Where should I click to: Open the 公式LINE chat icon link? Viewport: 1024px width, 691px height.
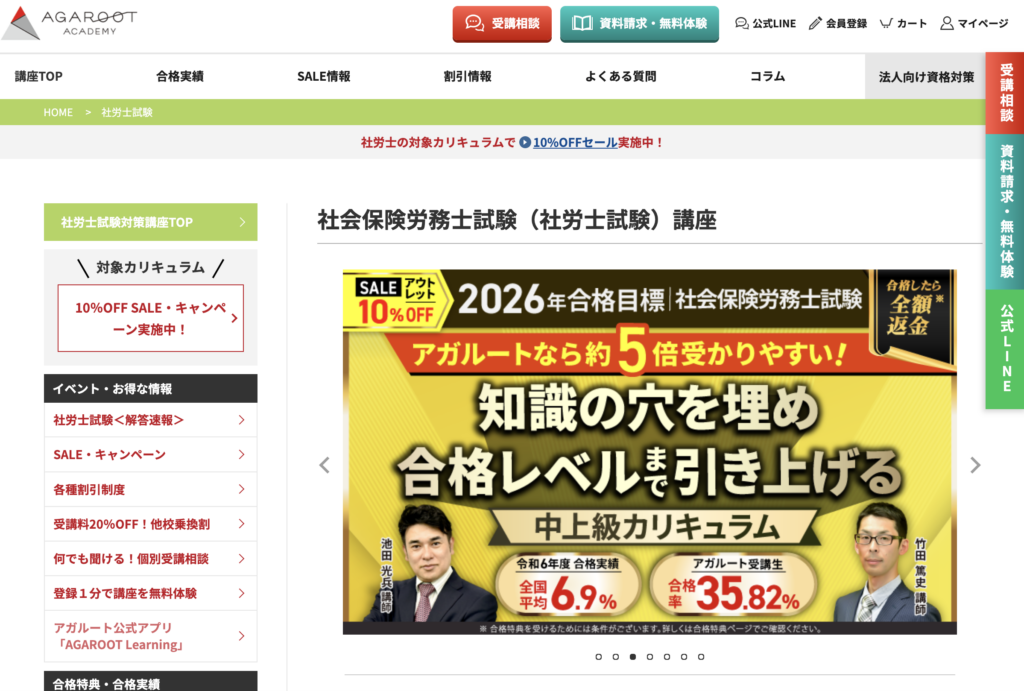[741, 23]
